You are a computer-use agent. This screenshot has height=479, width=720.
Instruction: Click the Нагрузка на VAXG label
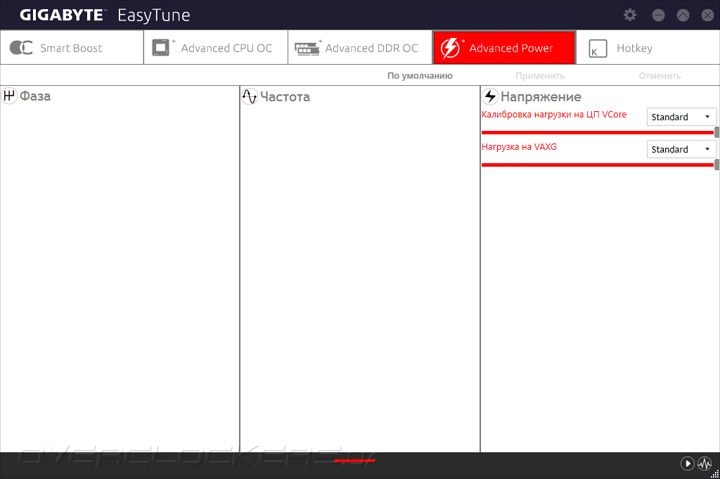point(519,147)
